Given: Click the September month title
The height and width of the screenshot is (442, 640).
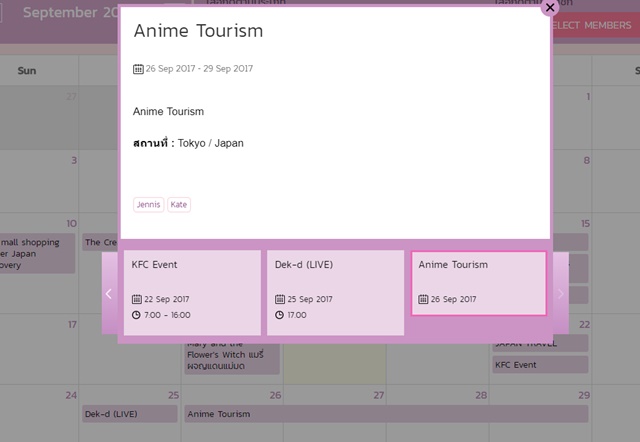Looking at the screenshot, I should tap(70, 13).
